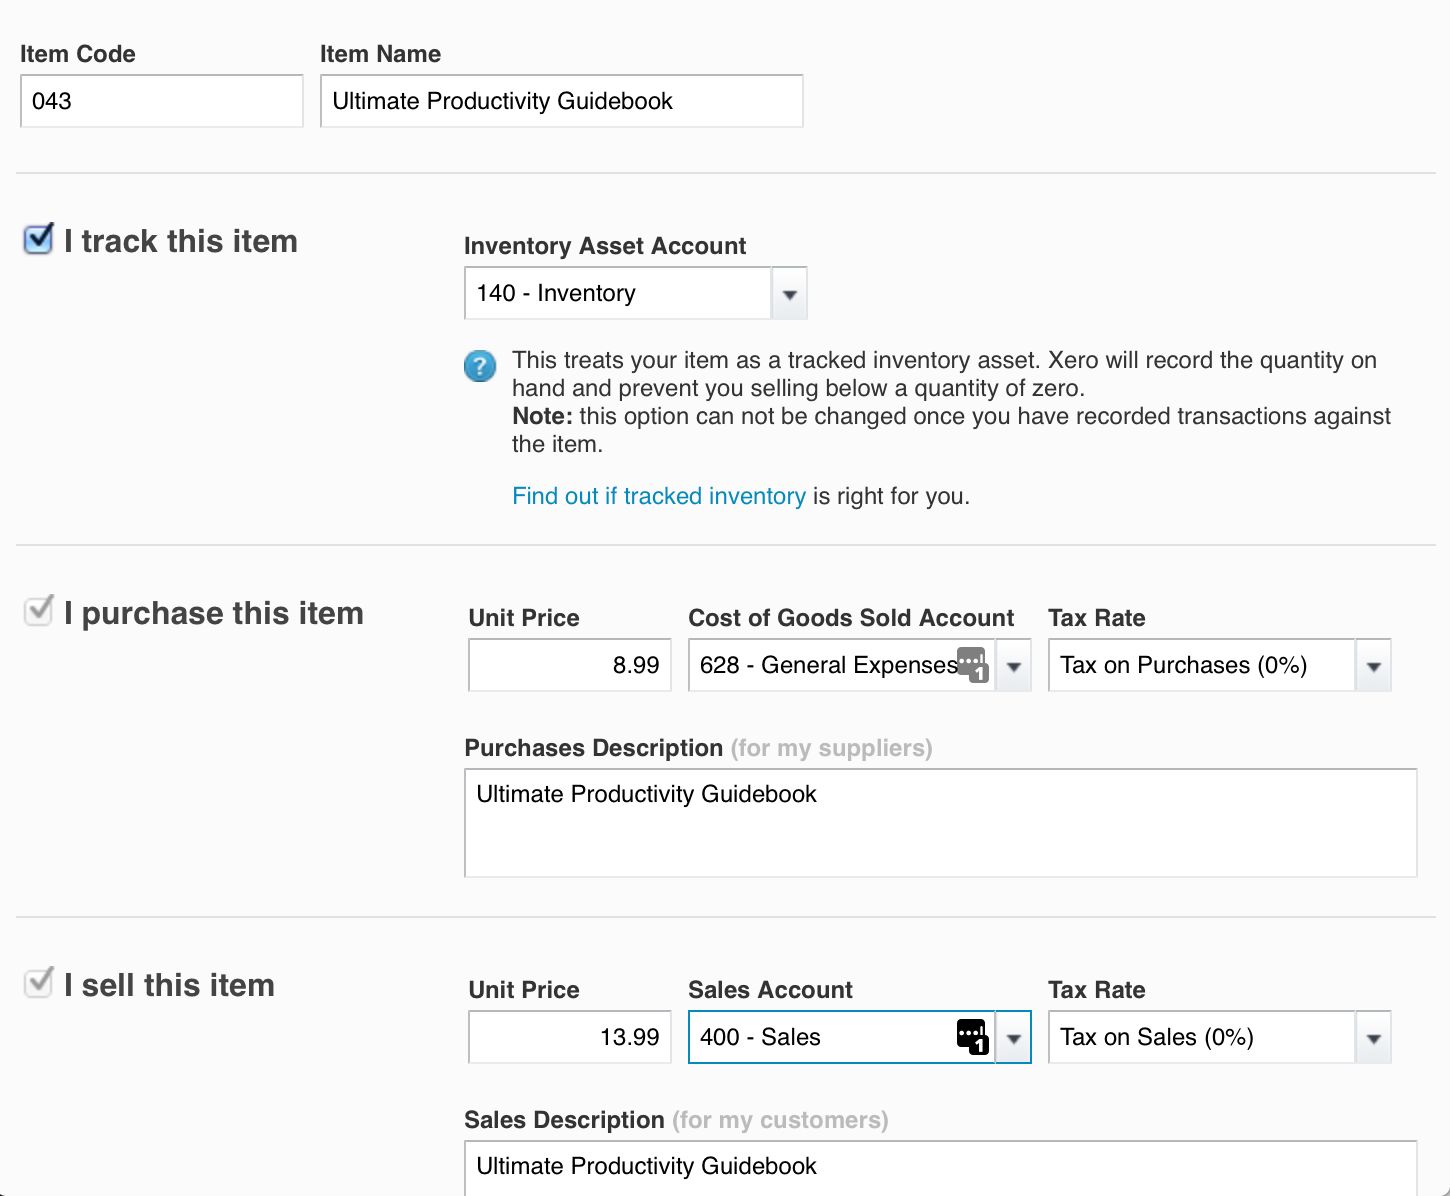Image resolution: width=1450 pixels, height=1196 pixels.
Task: Open the Tax on Purchases rate dropdown arrow
Action: 1373,666
